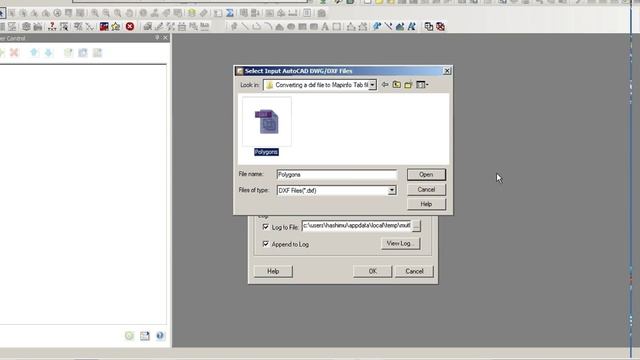Open the view menu dropdown in file dialog

click(x=422, y=84)
